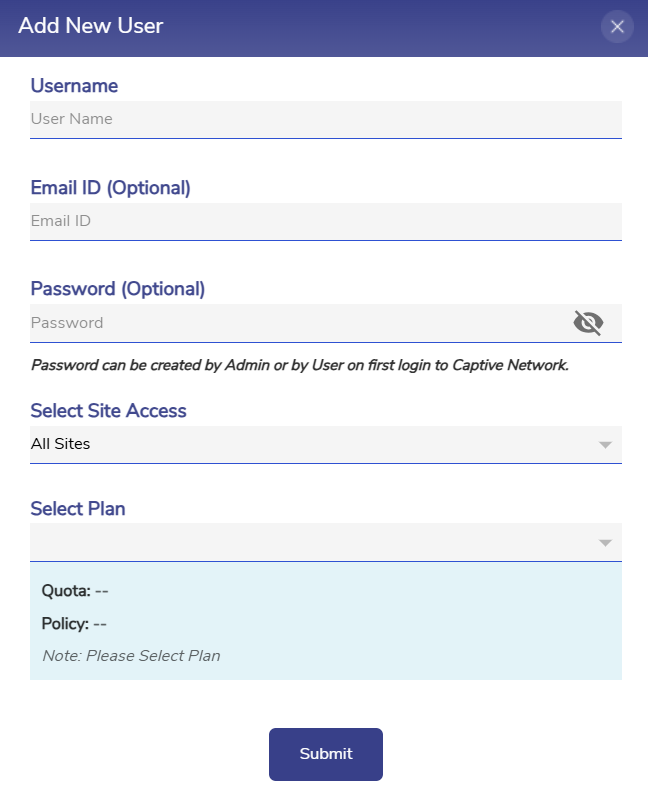Viewport: 648px width, 786px height.
Task: Click the 'Please Select Plan' note
Action: pyautogui.click(x=131, y=656)
